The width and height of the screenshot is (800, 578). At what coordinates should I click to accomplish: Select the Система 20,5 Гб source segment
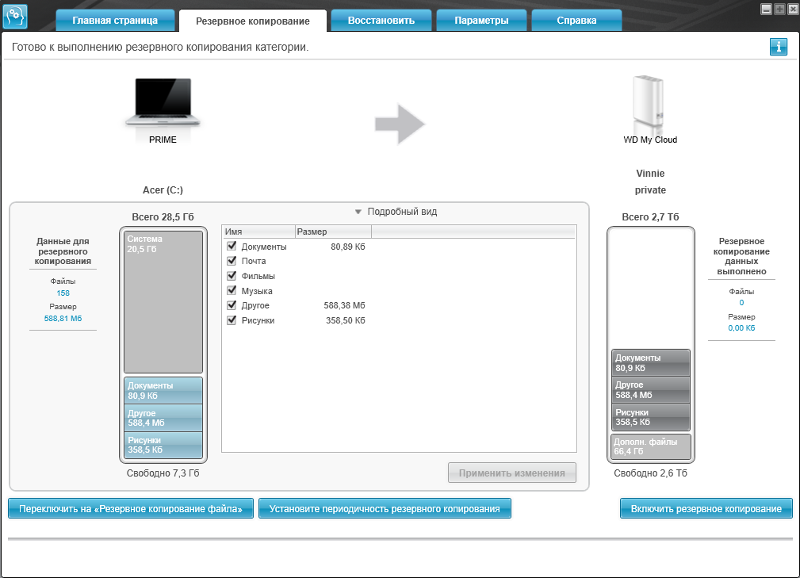(163, 302)
